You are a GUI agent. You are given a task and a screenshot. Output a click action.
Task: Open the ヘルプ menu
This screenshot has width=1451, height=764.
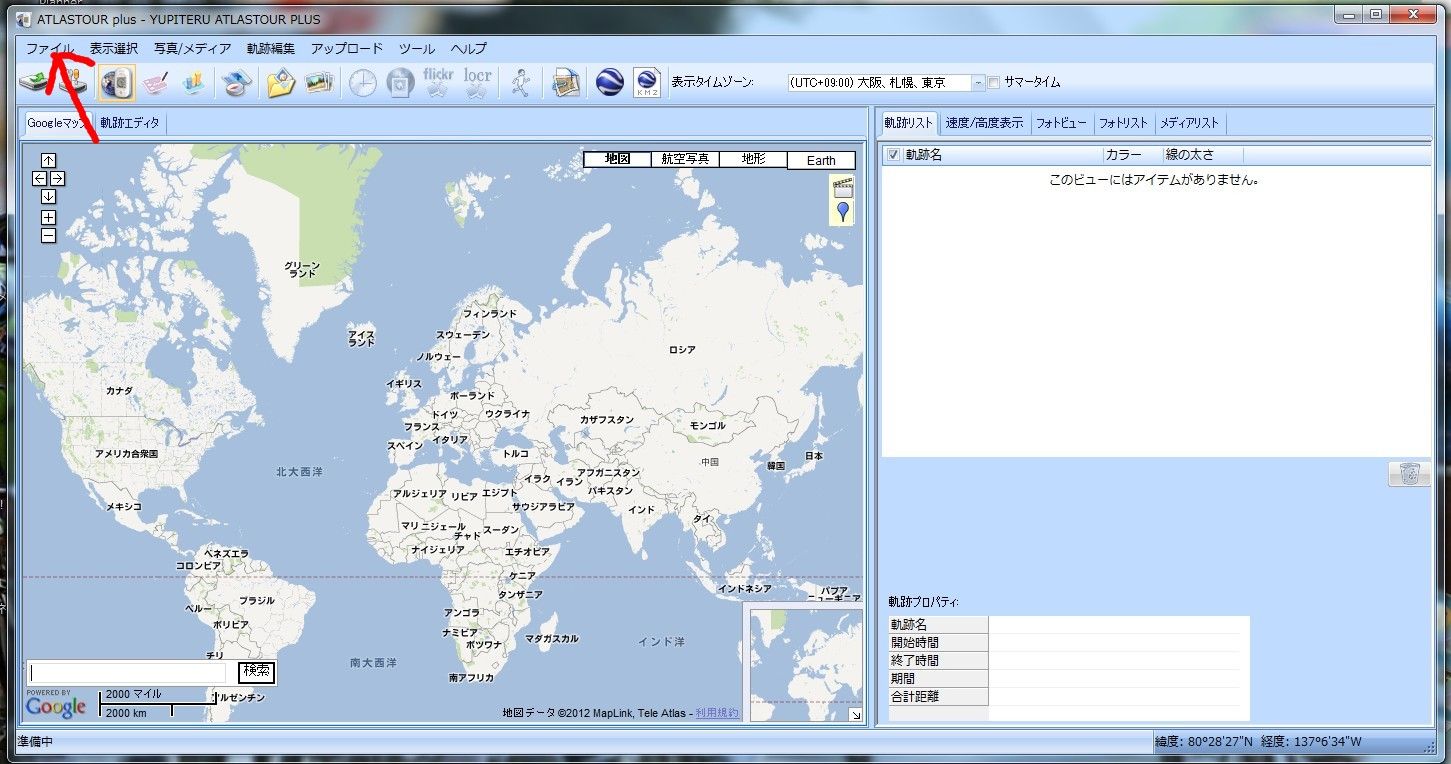[469, 48]
